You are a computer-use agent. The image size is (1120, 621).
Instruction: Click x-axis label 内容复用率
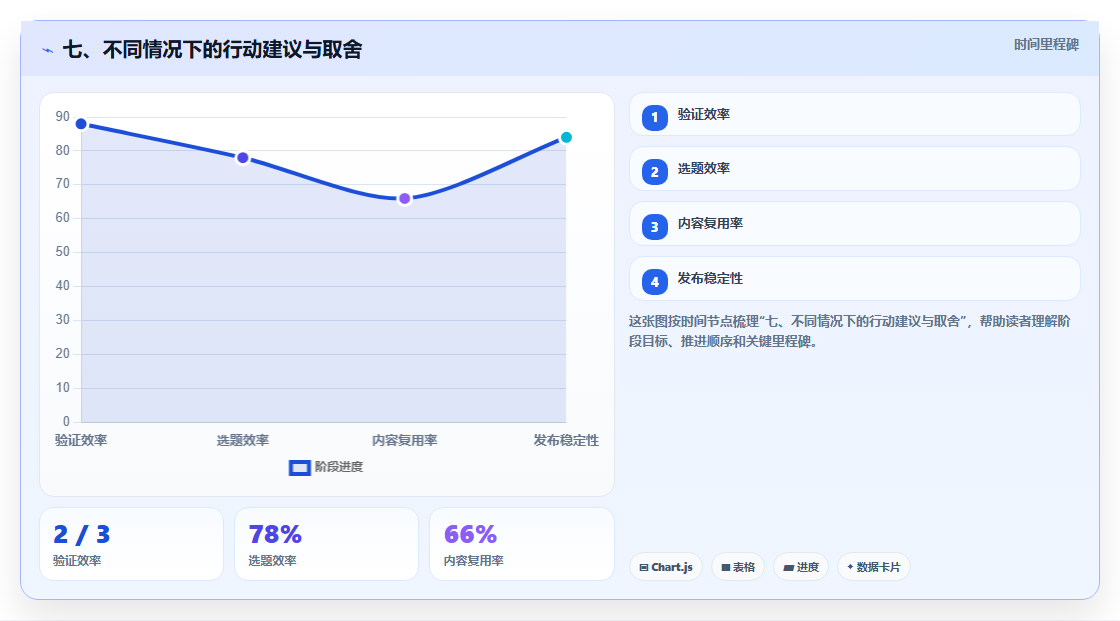[404, 440]
